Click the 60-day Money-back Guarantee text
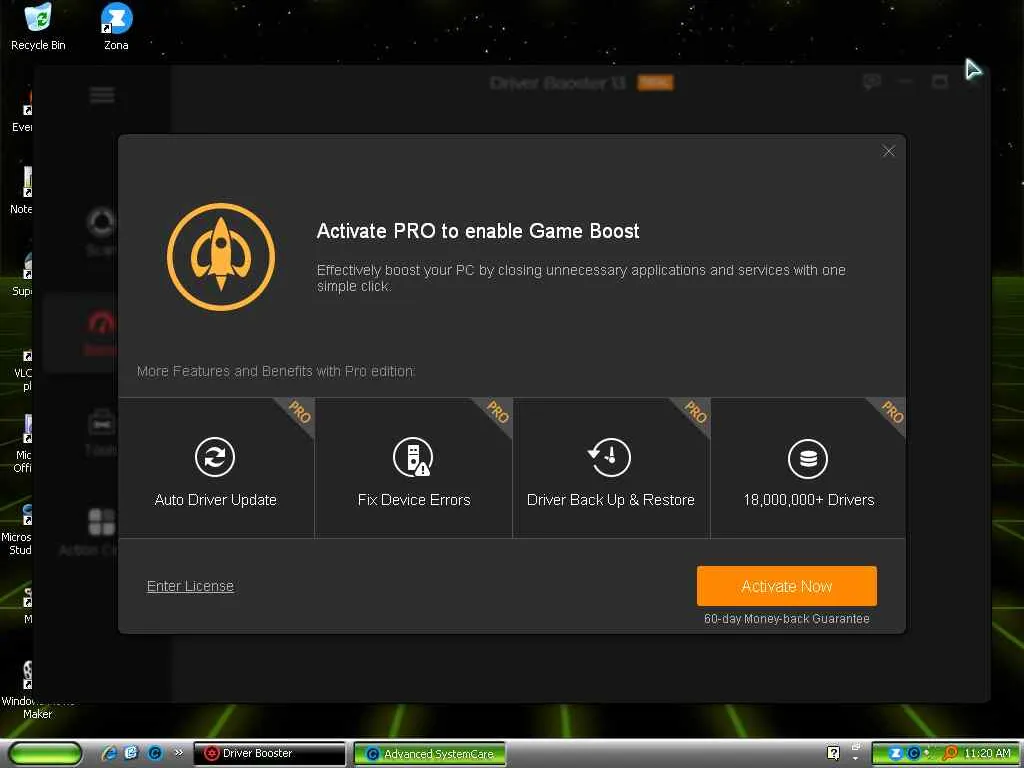The image size is (1024, 768). point(786,618)
